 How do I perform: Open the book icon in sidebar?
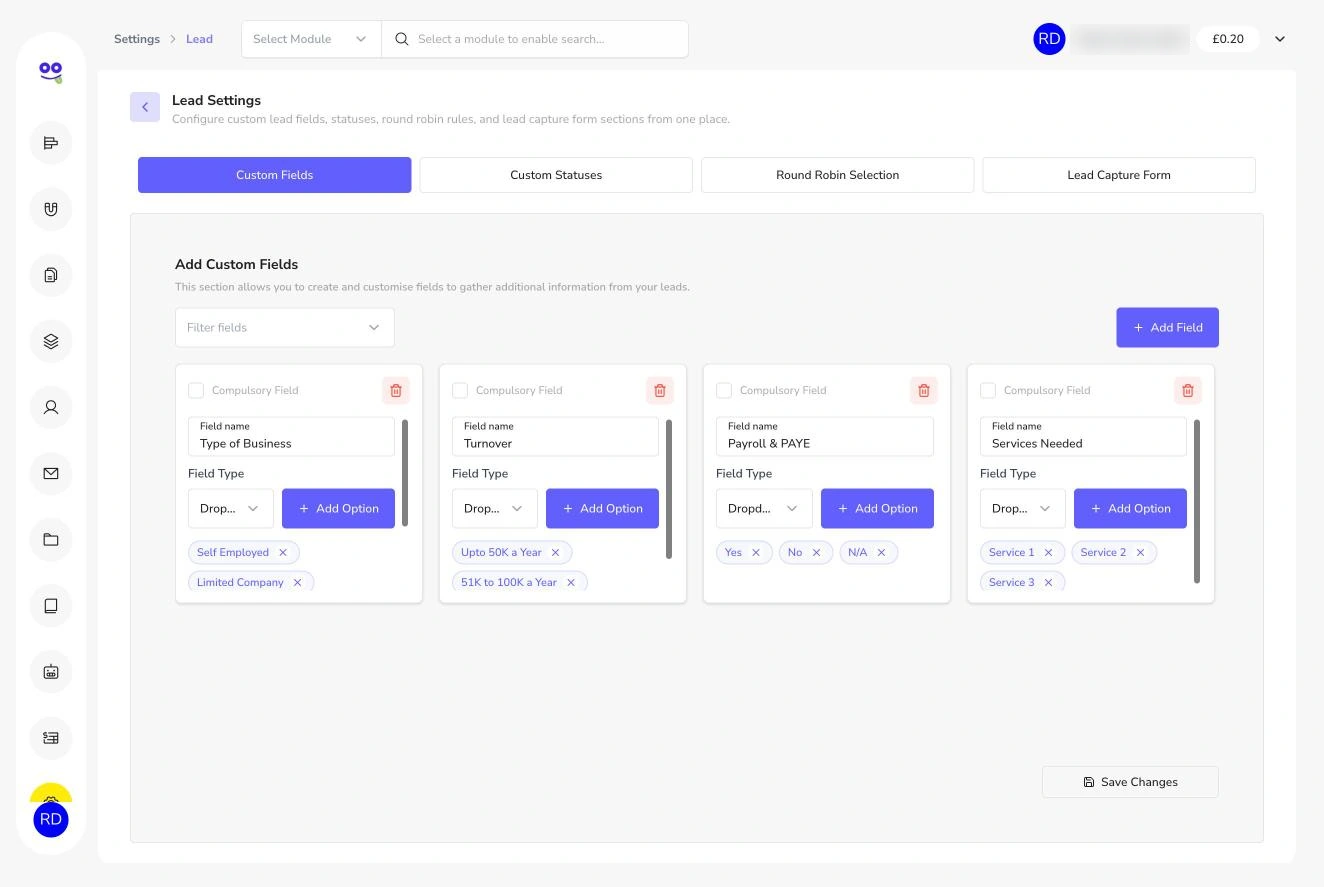[51, 605]
